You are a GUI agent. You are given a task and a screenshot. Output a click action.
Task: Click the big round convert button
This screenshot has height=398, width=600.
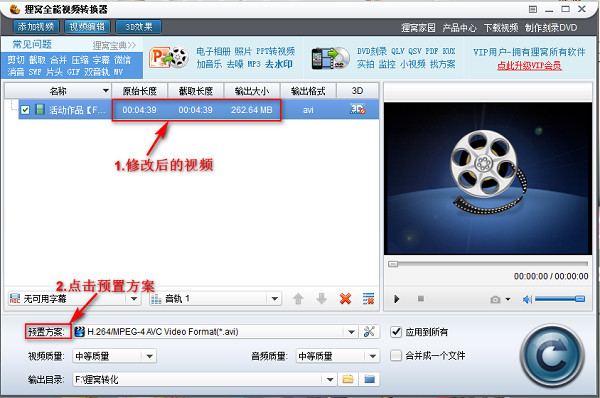click(x=552, y=356)
